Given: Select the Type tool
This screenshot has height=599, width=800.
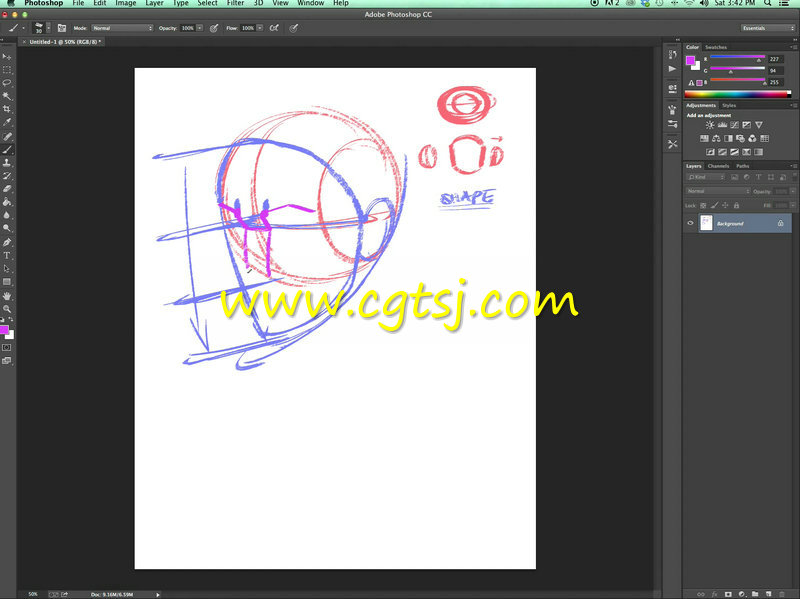Looking at the screenshot, I should [x=7, y=256].
